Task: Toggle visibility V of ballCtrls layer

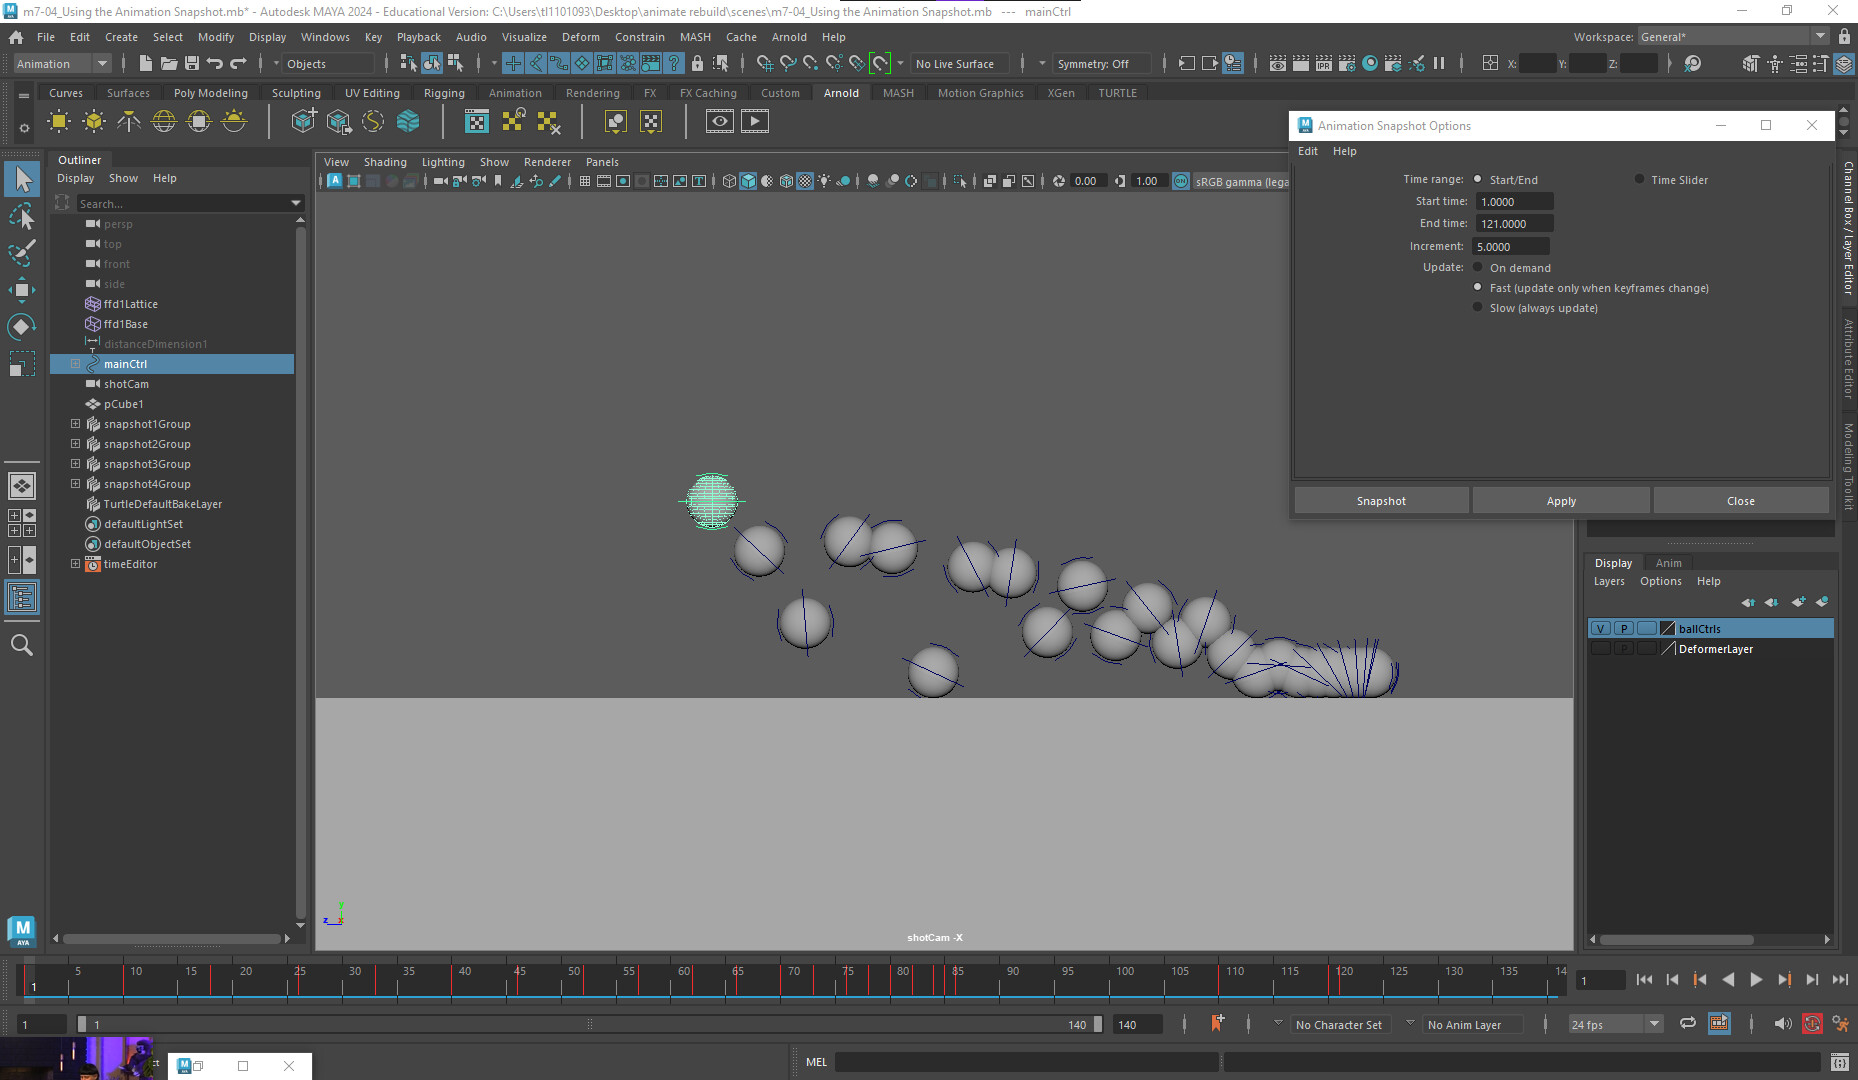Action: [1600, 629]
